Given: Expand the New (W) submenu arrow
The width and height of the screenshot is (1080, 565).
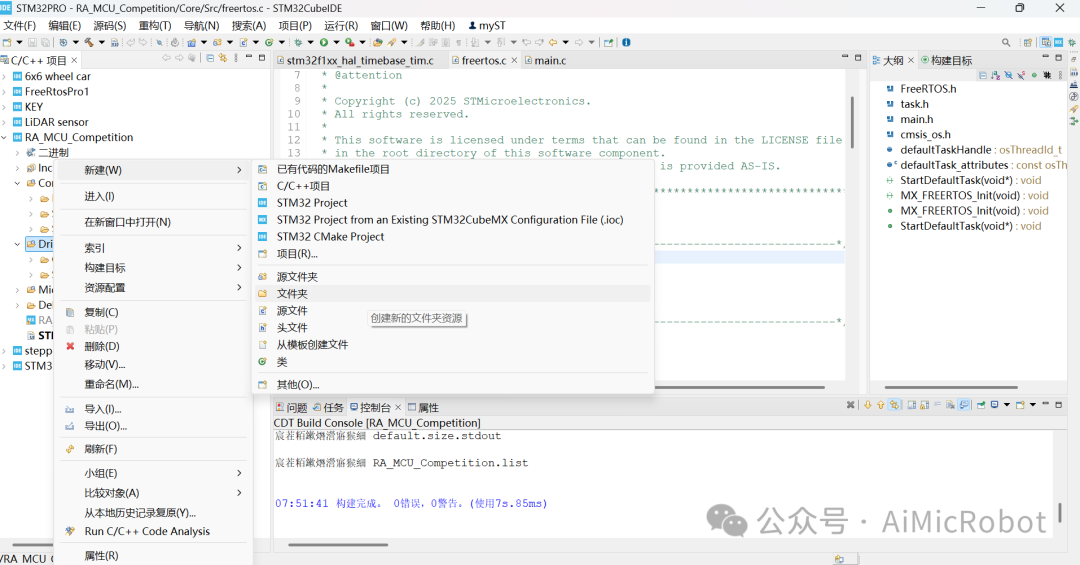Looking at the screenshot, I should pos(239,170).
